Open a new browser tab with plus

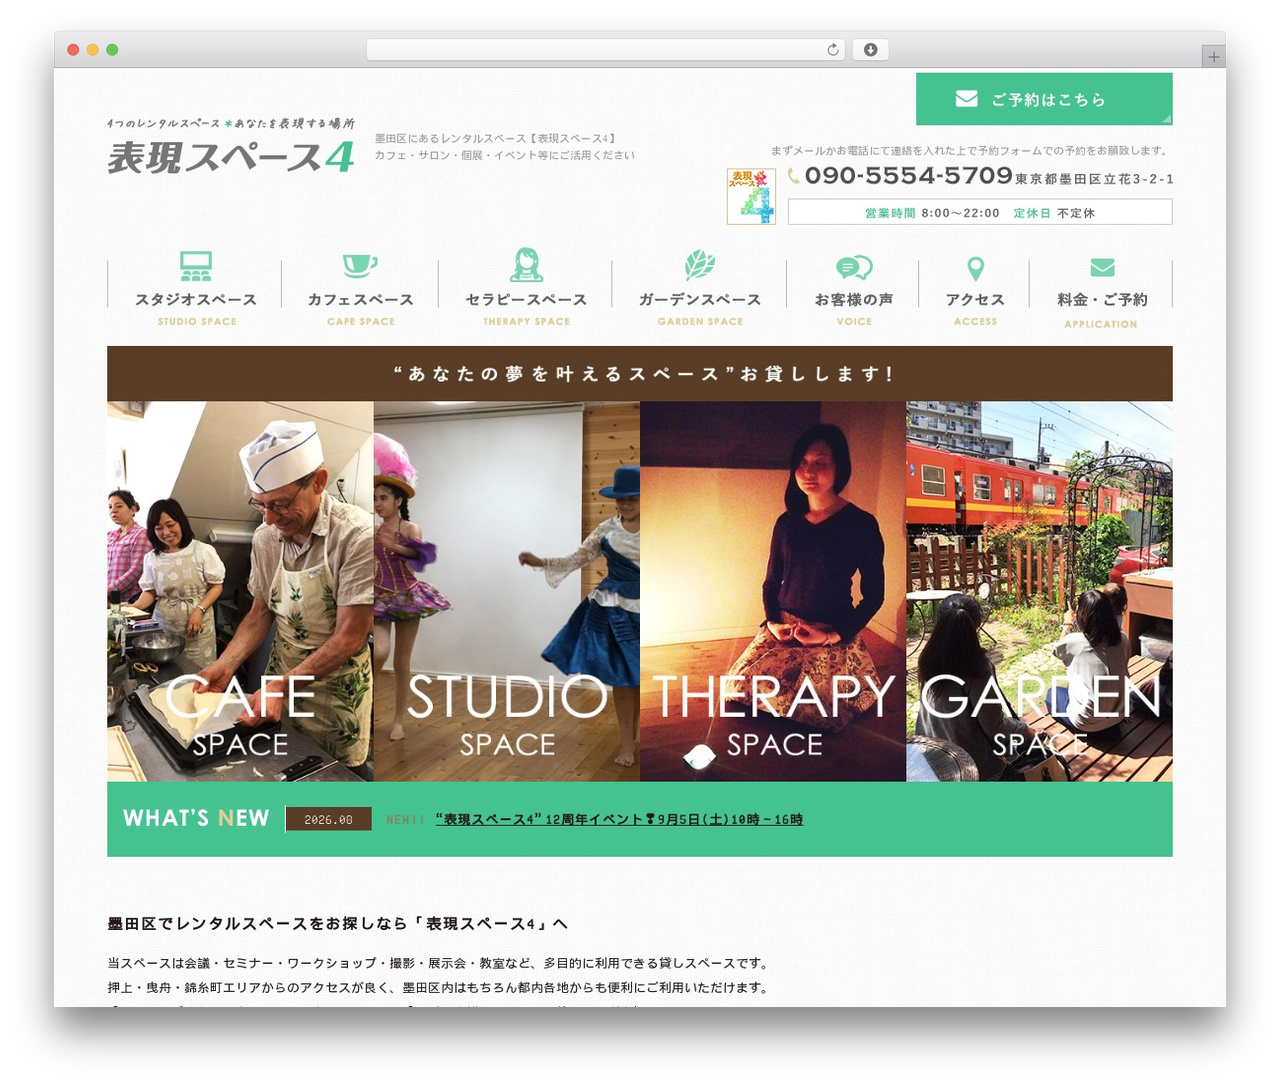pos(1214,57)
